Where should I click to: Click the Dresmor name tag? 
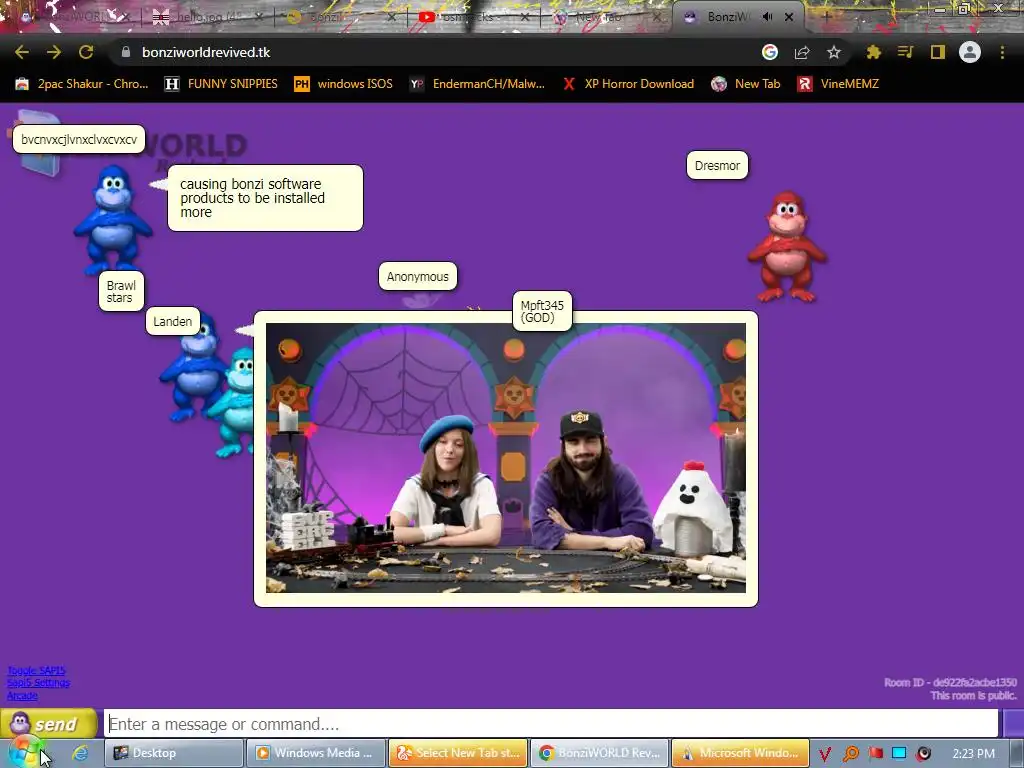coord(717,165)
